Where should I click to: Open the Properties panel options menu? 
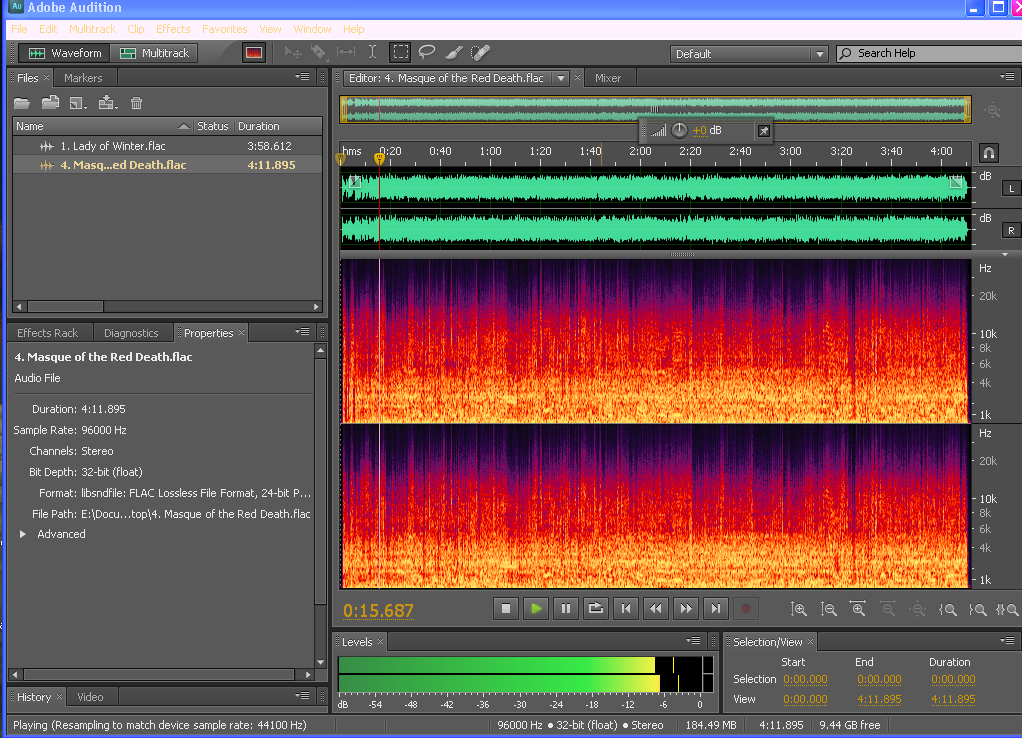[x=302, y=332]
